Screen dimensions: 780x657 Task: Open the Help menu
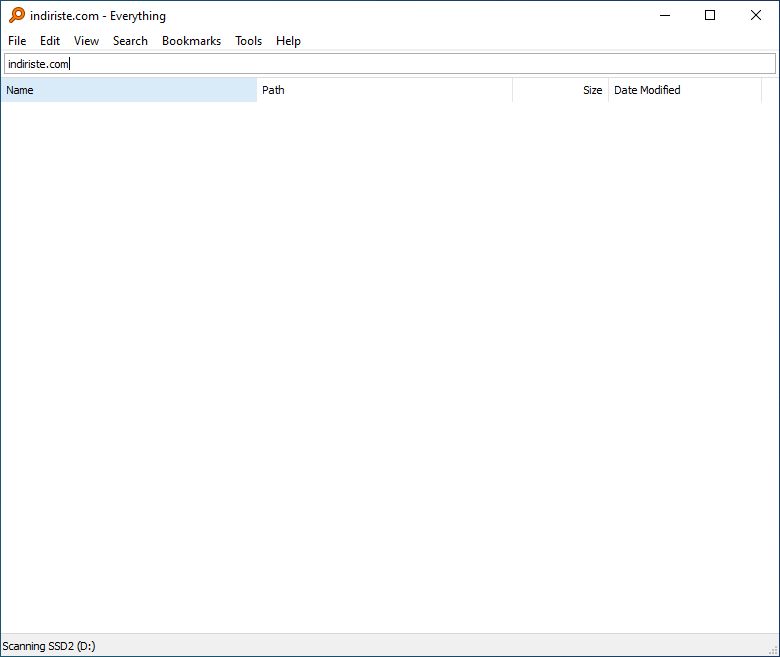tap(288, 41)
